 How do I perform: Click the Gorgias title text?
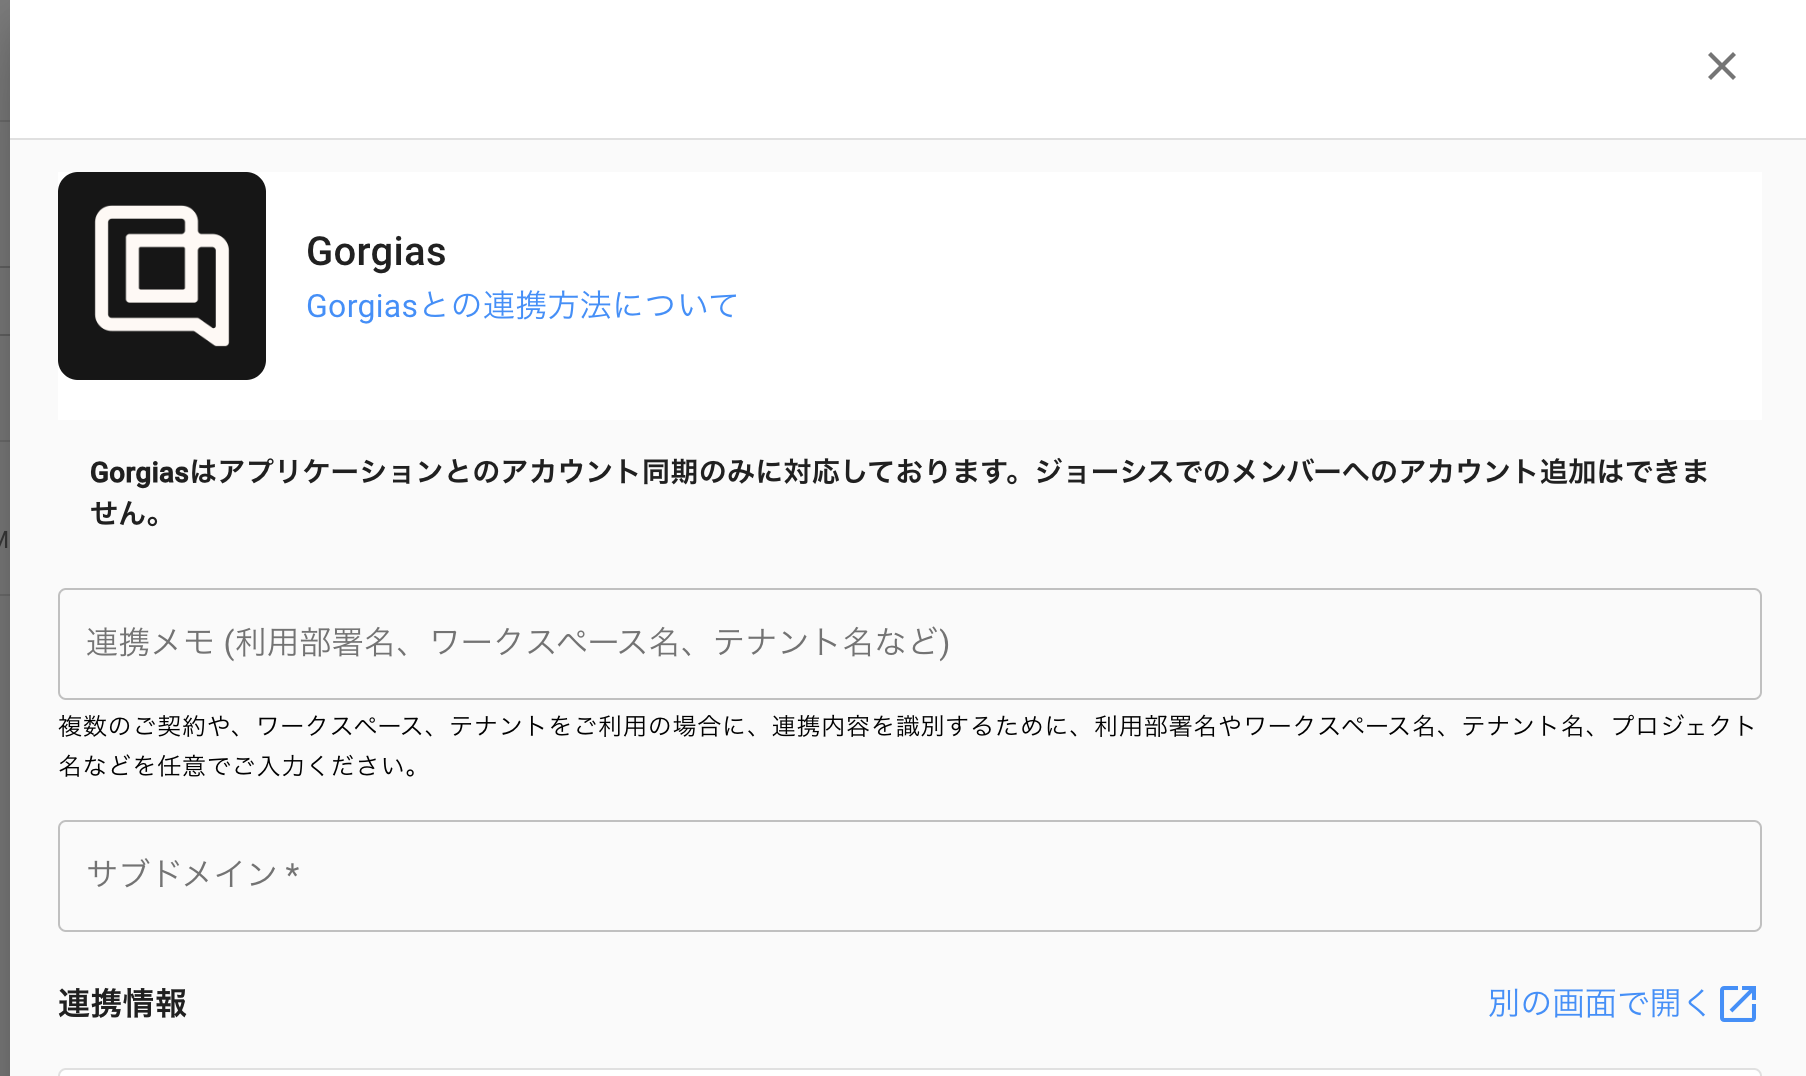[376, 251]
